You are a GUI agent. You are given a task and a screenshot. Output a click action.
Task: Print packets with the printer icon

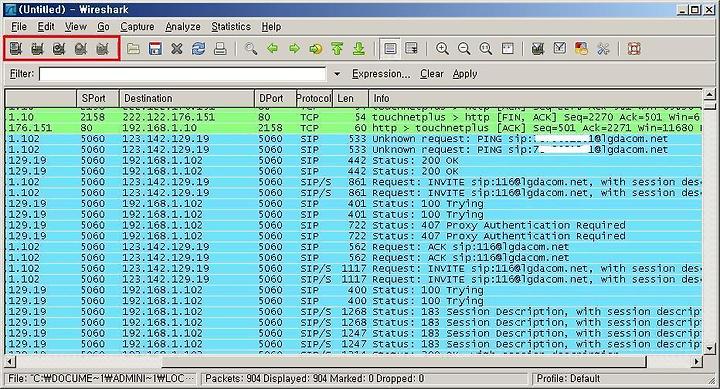pyautogui.click(x=220, y=48)
